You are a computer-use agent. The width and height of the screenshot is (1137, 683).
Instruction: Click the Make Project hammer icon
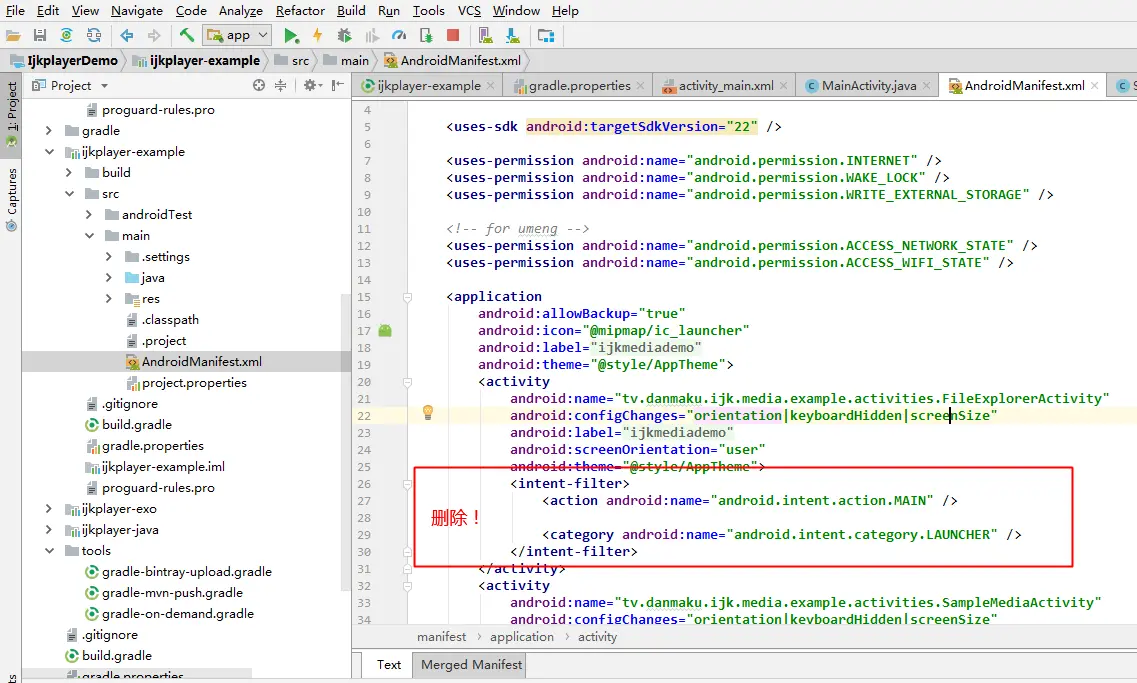pos(187,35)
